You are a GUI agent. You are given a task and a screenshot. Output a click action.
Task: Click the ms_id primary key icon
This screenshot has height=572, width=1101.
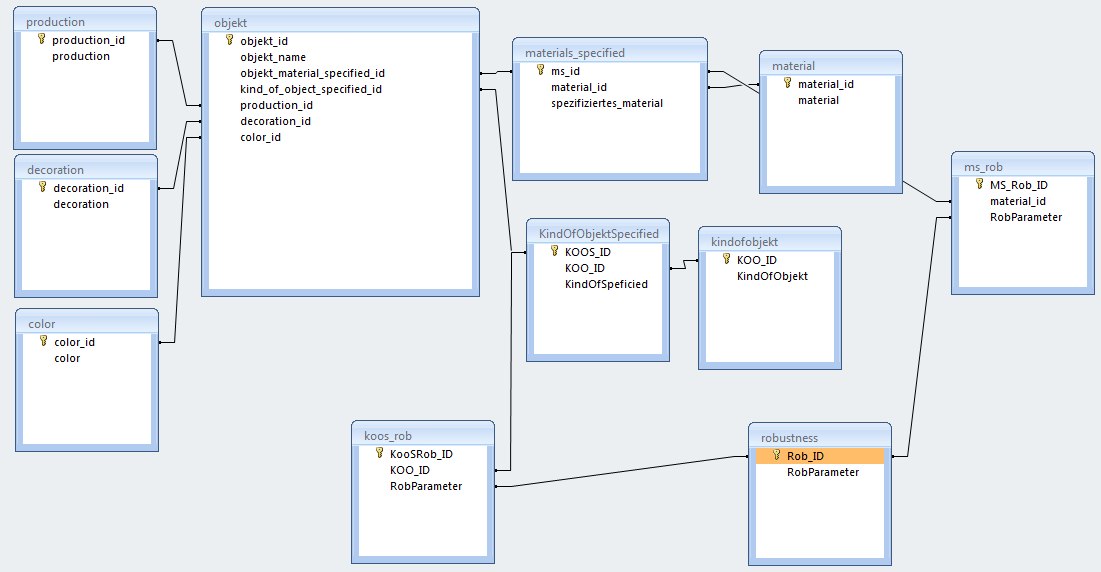click(541, 70)
